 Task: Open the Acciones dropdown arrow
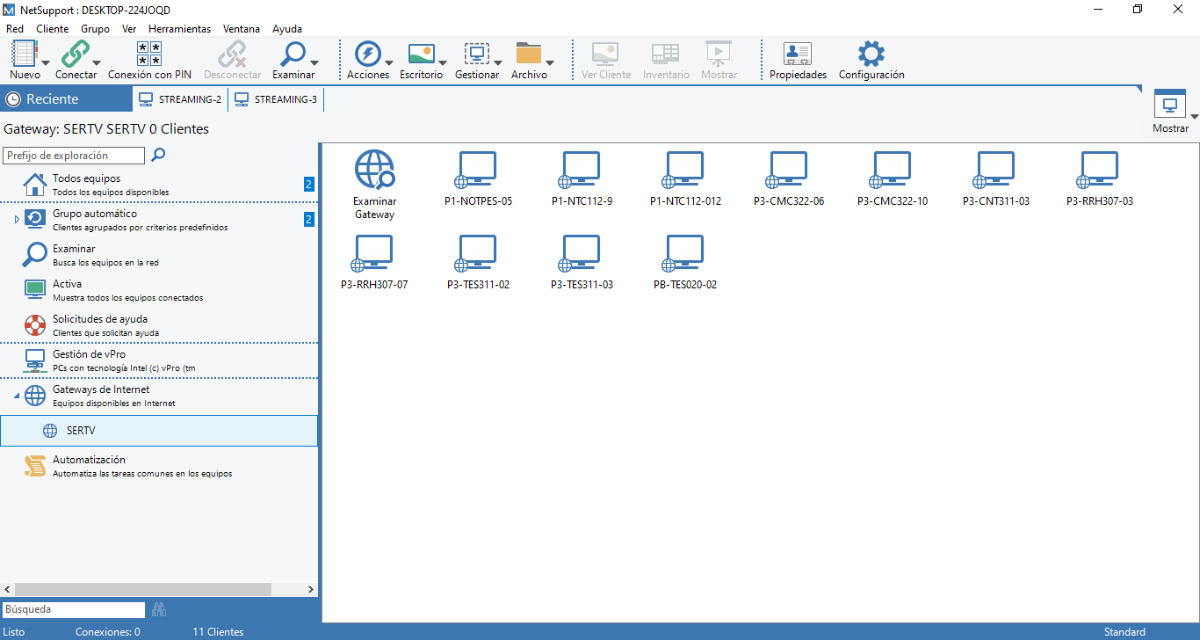388,61
